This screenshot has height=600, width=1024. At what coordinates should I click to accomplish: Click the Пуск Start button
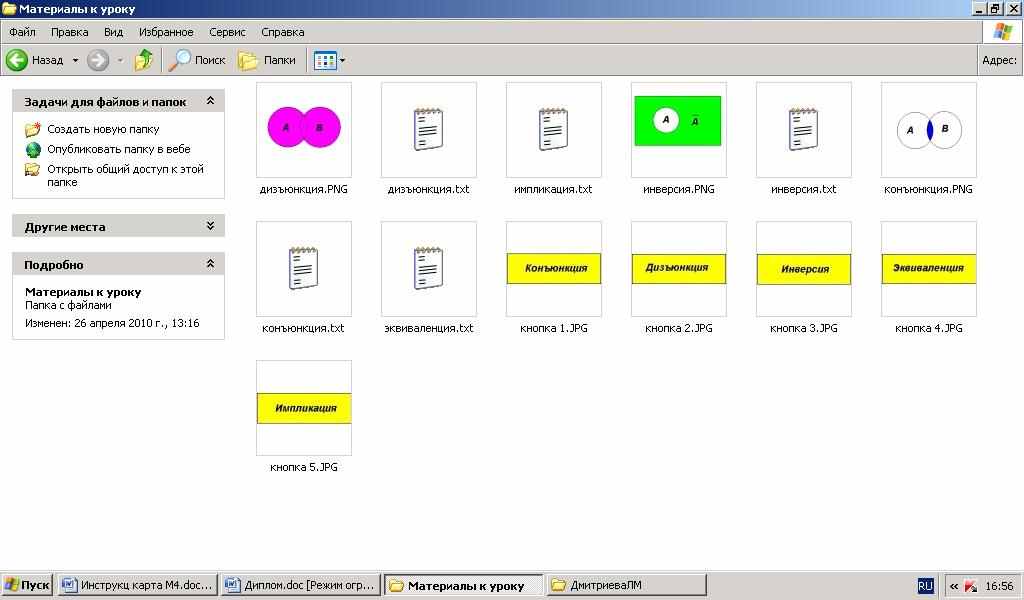coord(27,585)
